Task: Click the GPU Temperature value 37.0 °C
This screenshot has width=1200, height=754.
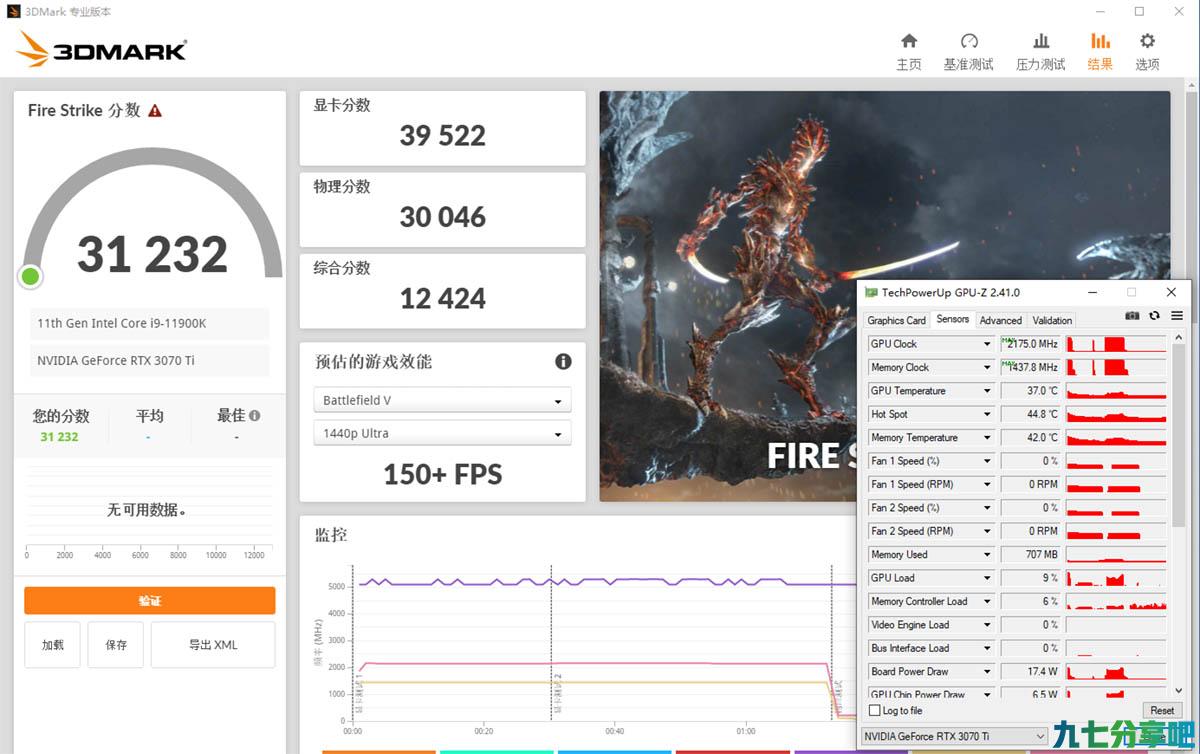Action: [x=1030, y=391]
